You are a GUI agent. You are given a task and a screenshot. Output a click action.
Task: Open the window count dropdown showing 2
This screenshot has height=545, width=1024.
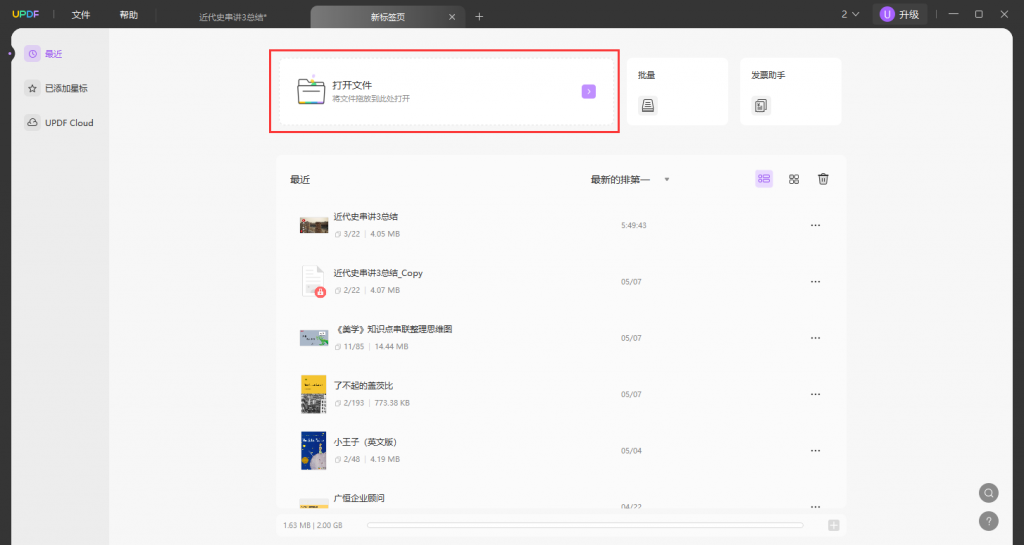click(x=850, y=14)
